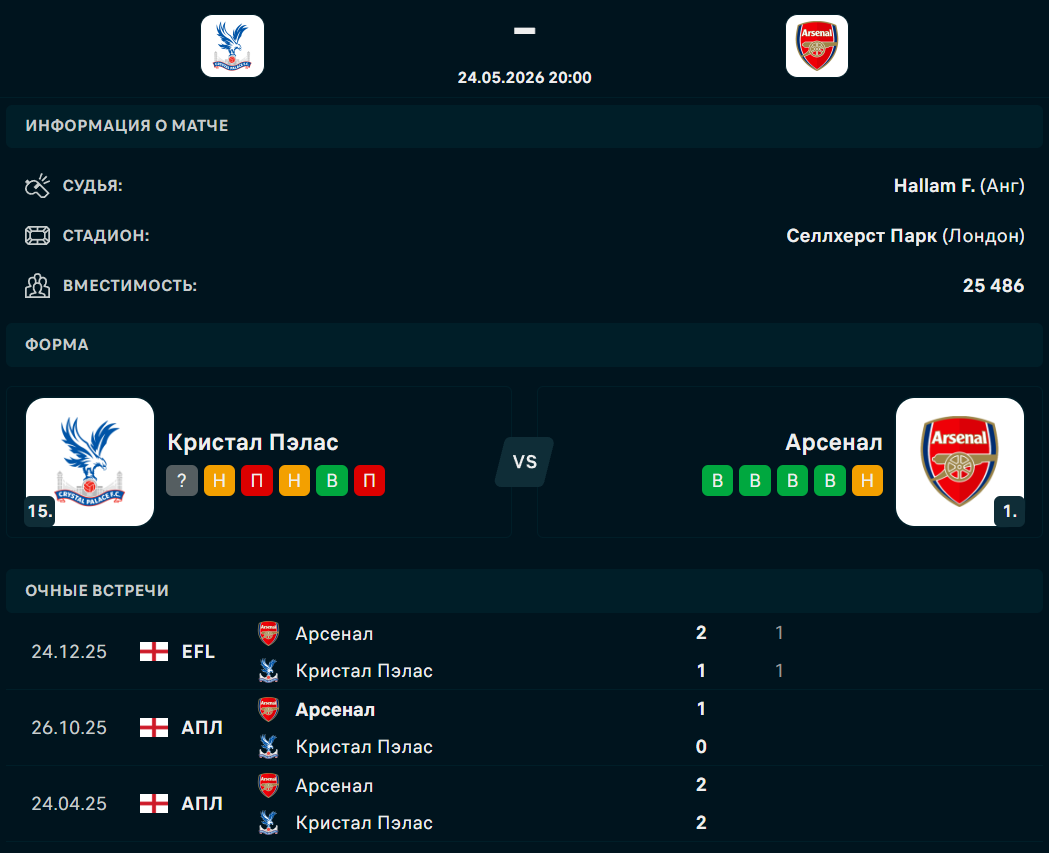1049x853 pixels.
Task: Open Arsenal crest in match header
Action: 817,46
